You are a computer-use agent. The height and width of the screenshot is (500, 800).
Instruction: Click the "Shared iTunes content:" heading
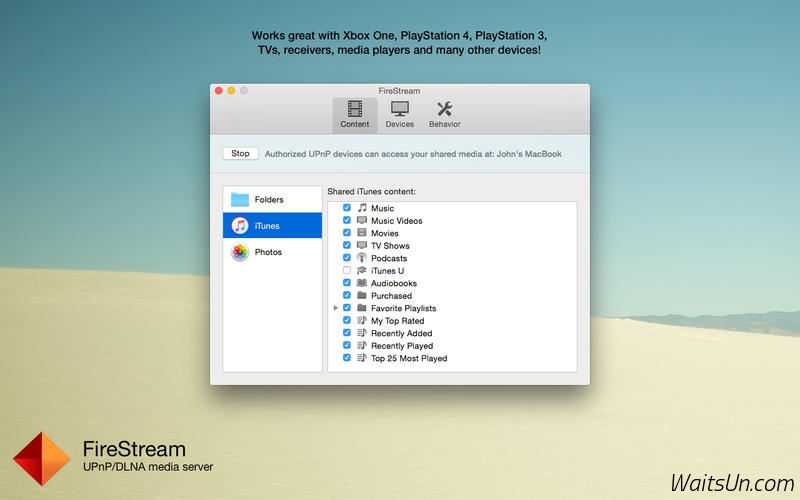[371, 191]
